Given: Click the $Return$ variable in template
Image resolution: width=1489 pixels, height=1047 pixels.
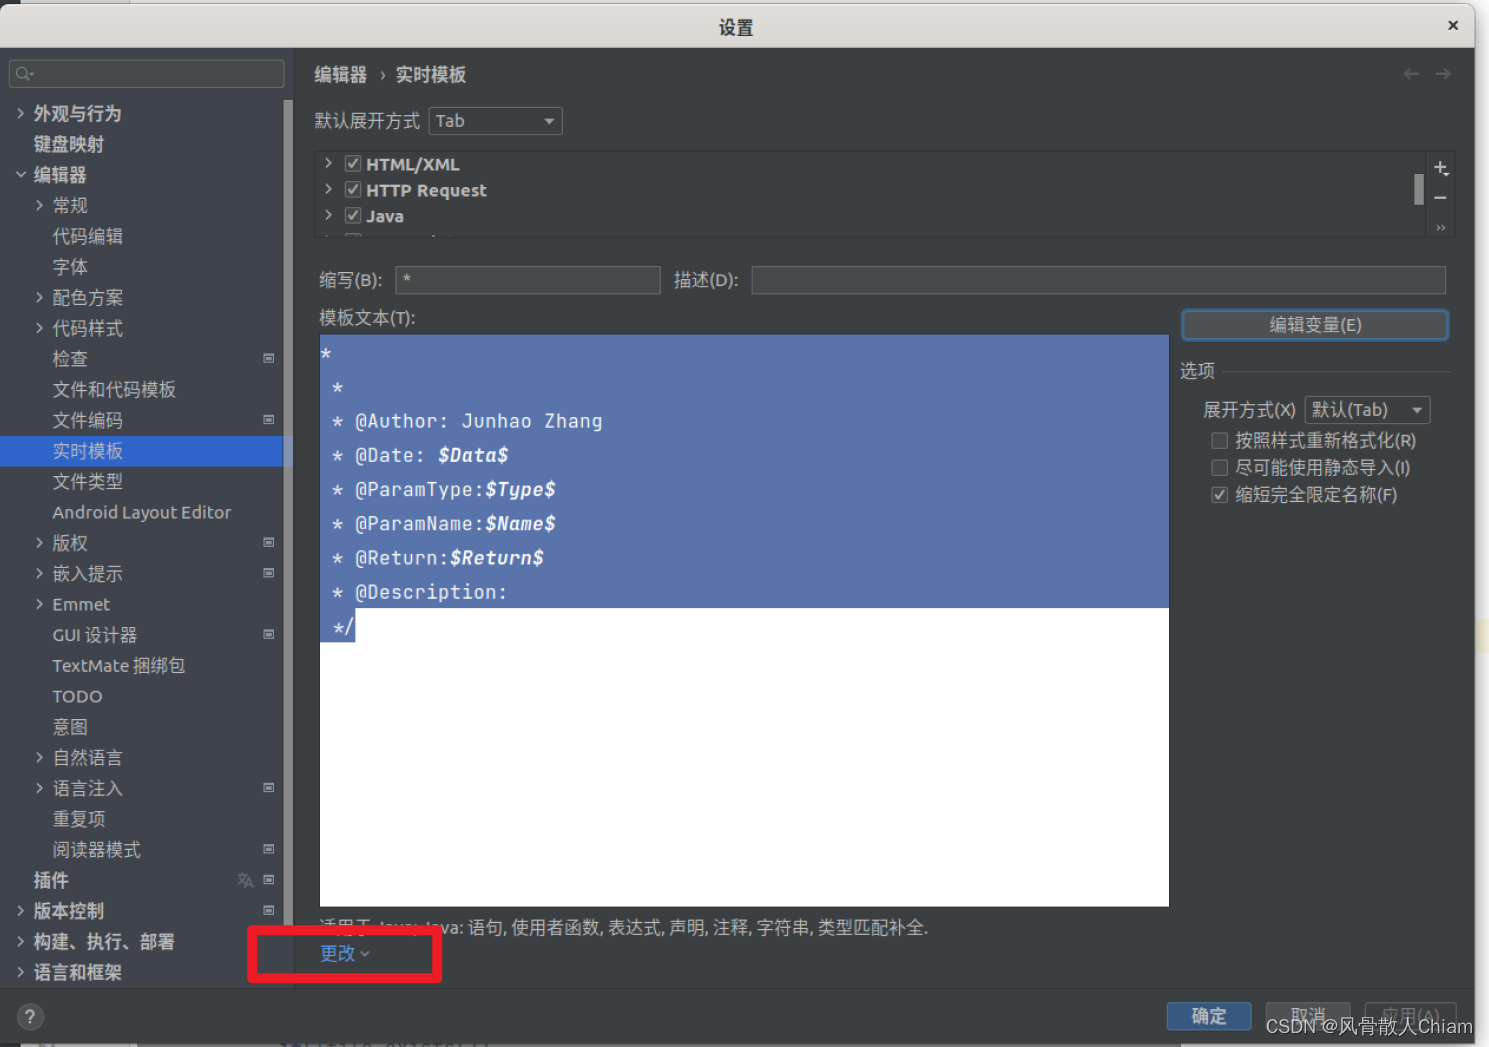Looking at the screenshot, I should click(x=497, y=558).
